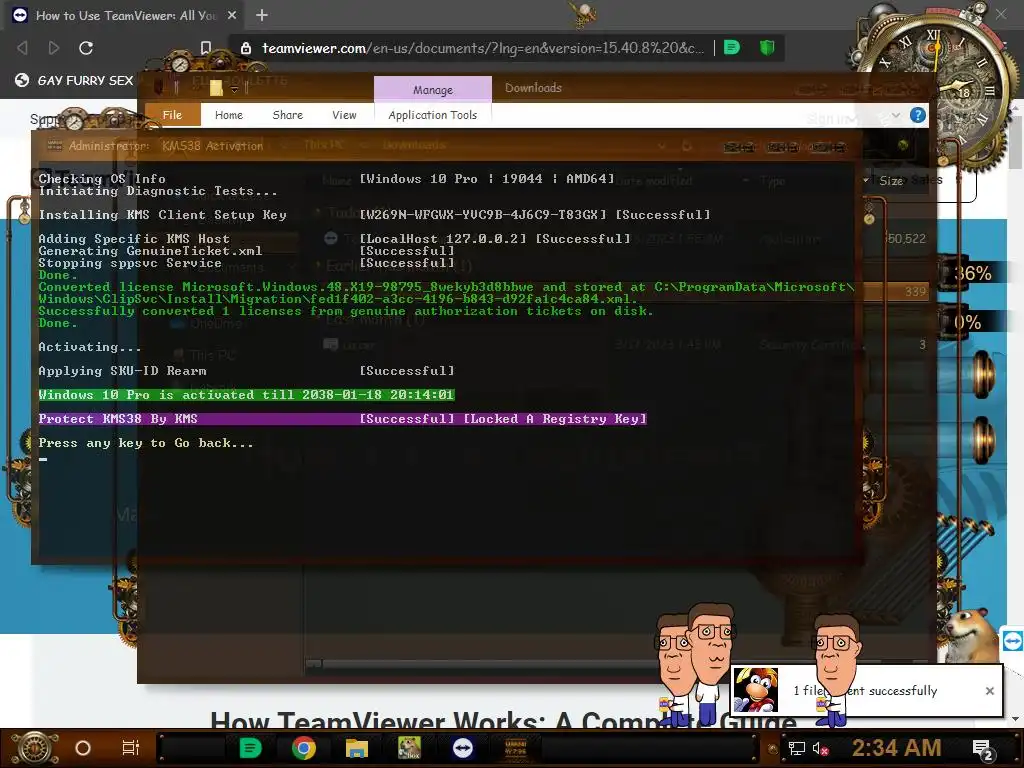Viewport: 1024px width, 768px height.
Task: Open the animal box app on taskbar
Action: point(409,748)
